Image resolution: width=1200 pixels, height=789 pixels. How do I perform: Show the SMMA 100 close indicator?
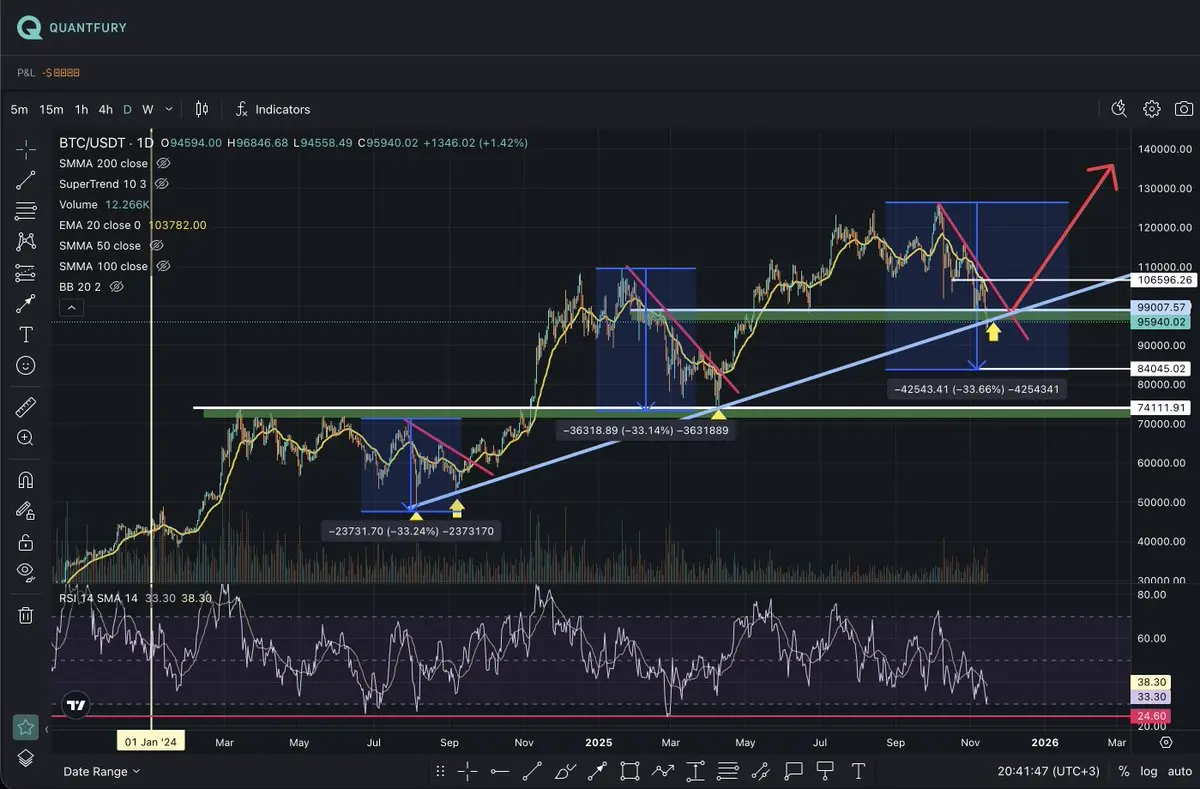(164, 266)
